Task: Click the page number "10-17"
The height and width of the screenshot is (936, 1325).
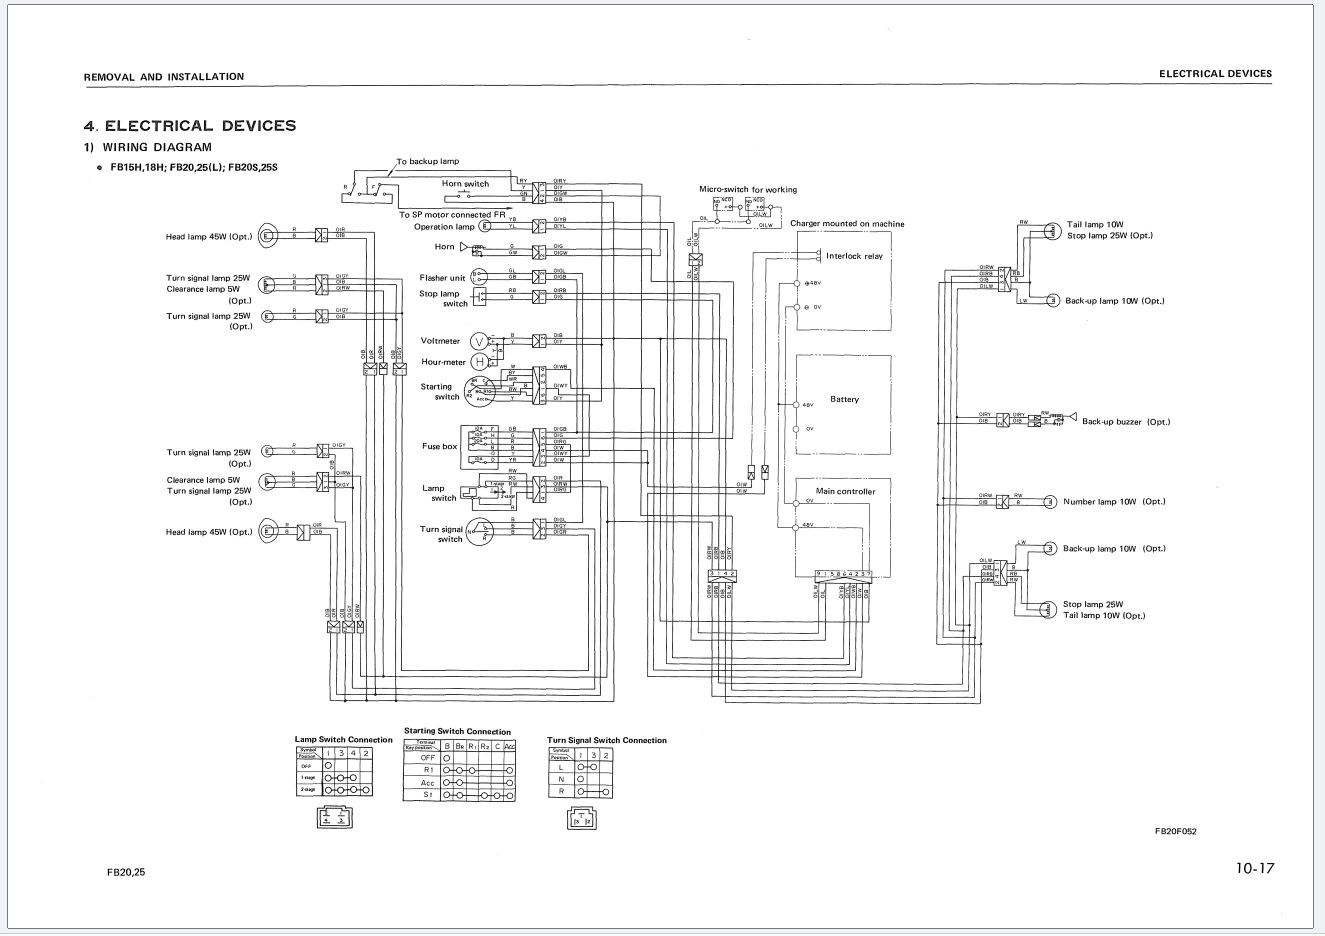Action: (1255, 868)
